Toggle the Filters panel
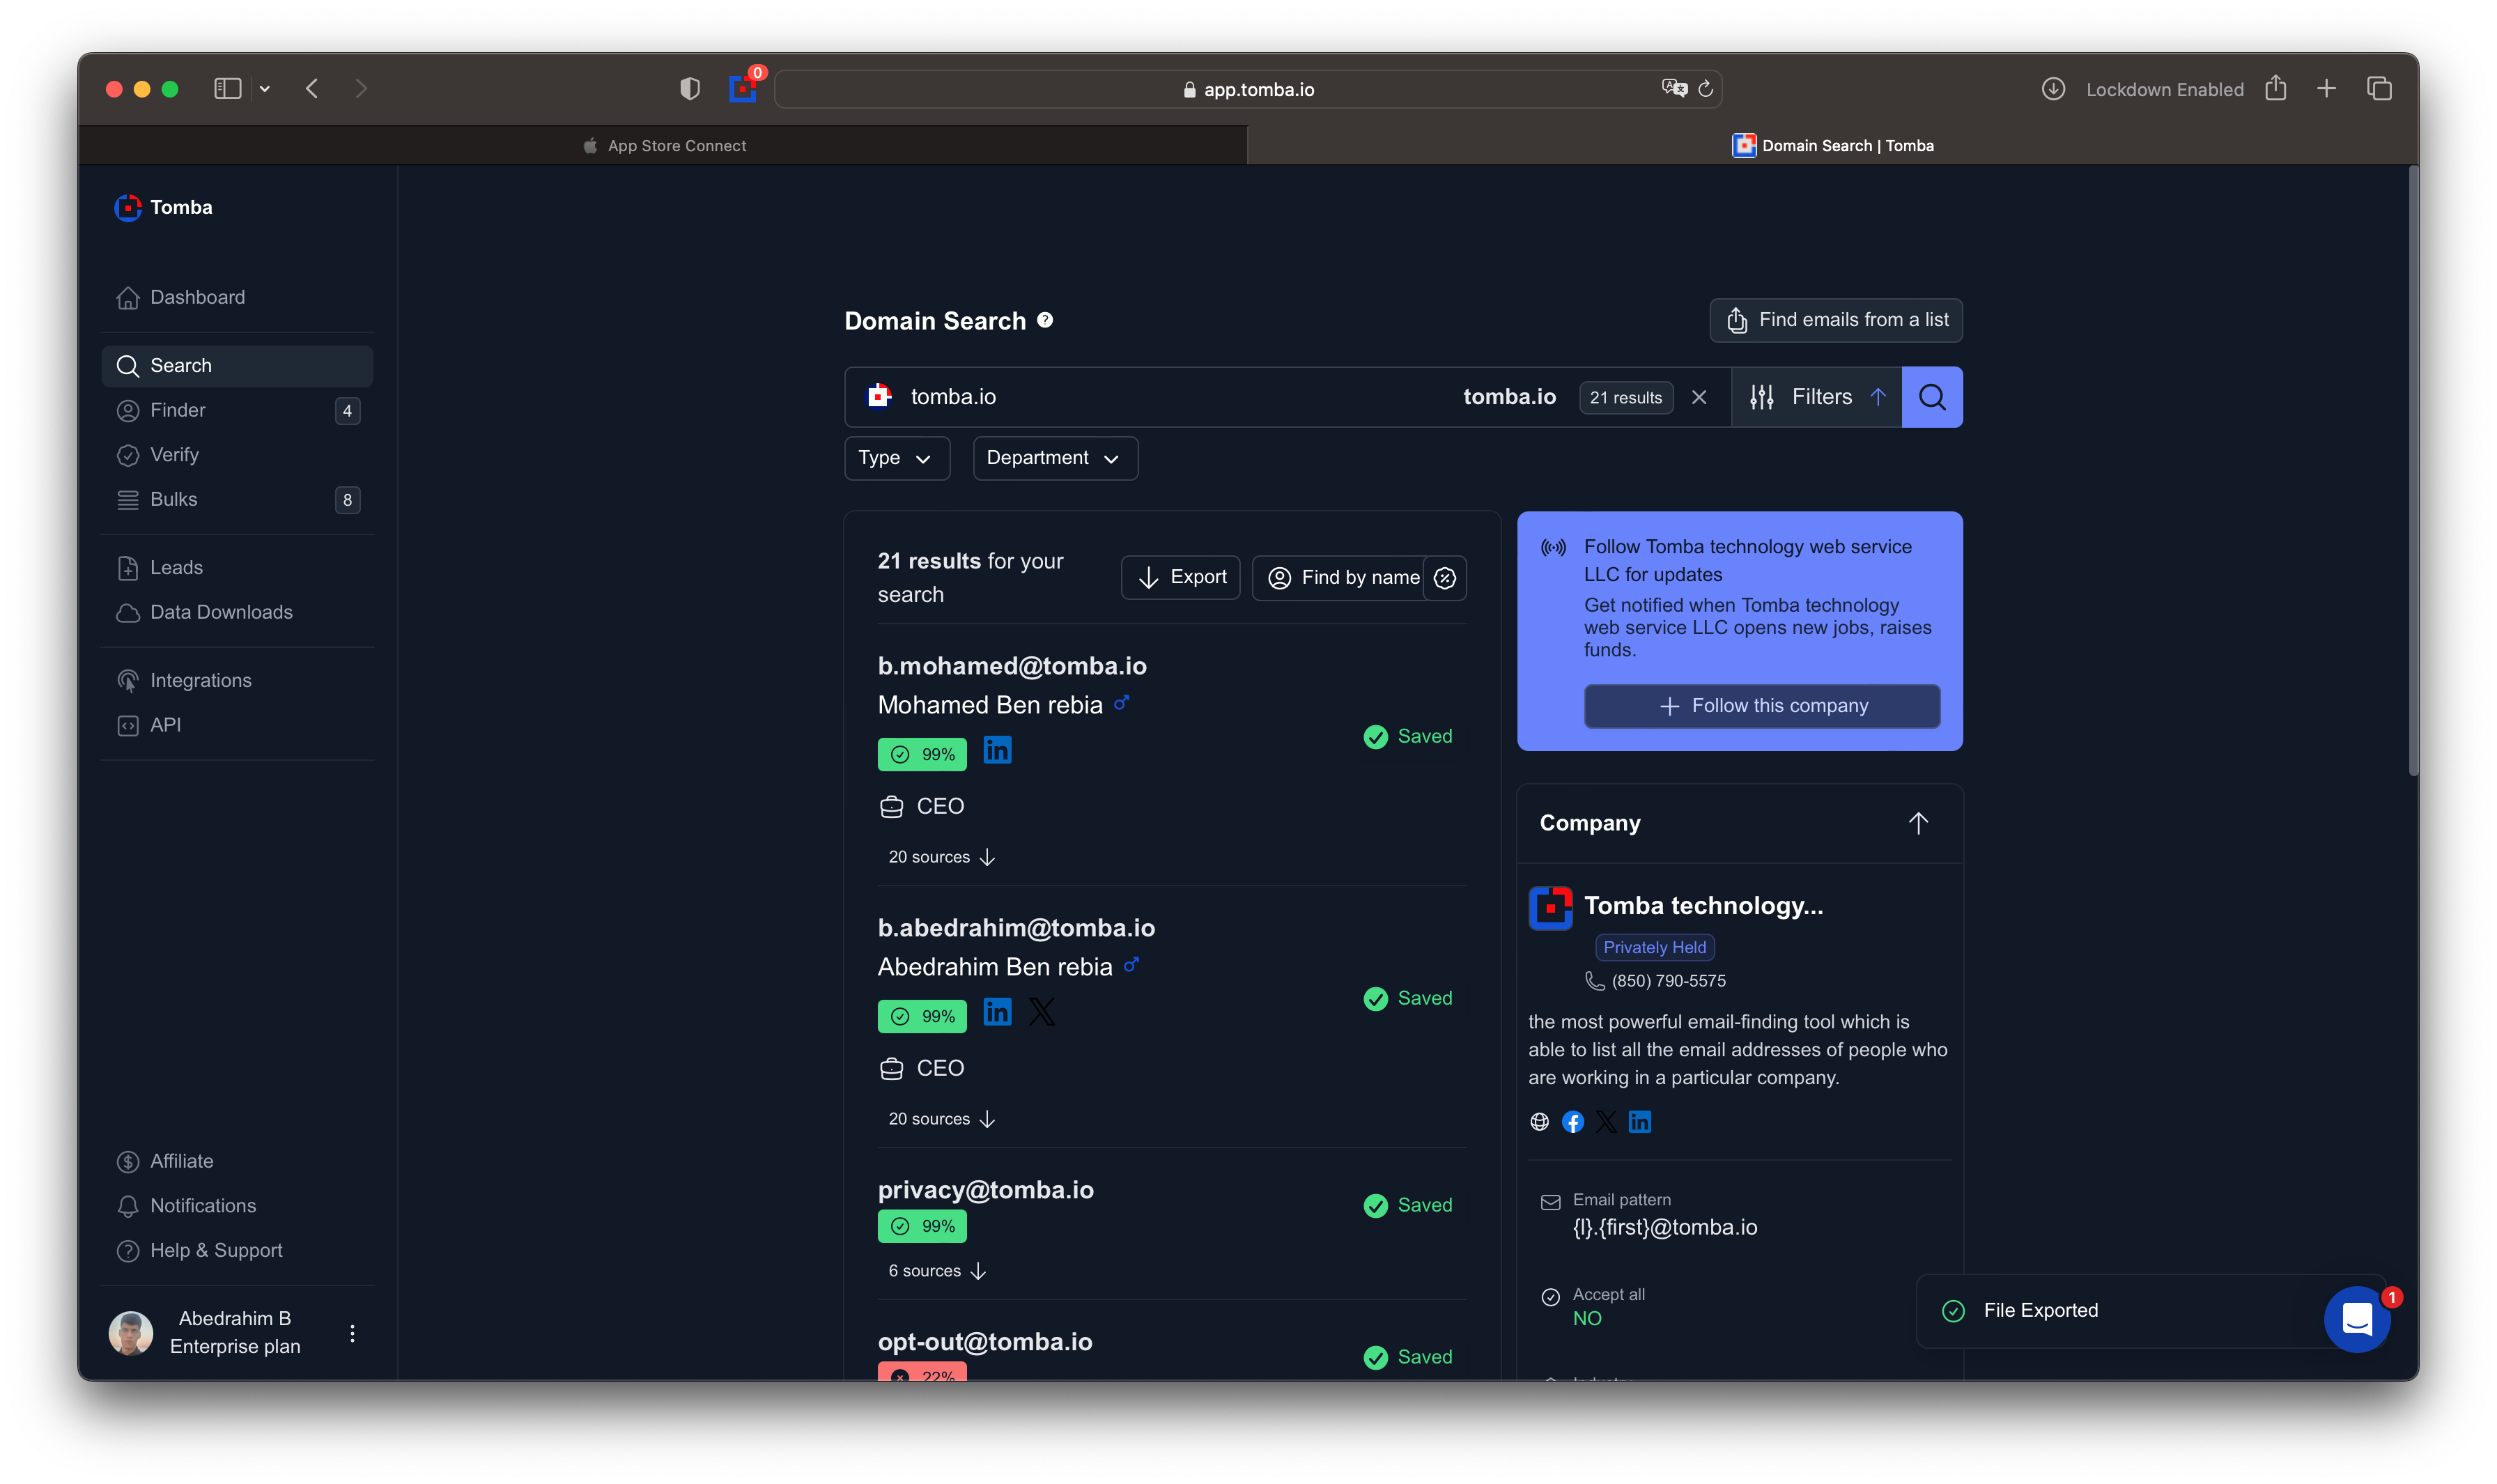Viewport: 2497px width, 1484px height. [1816, 397]
